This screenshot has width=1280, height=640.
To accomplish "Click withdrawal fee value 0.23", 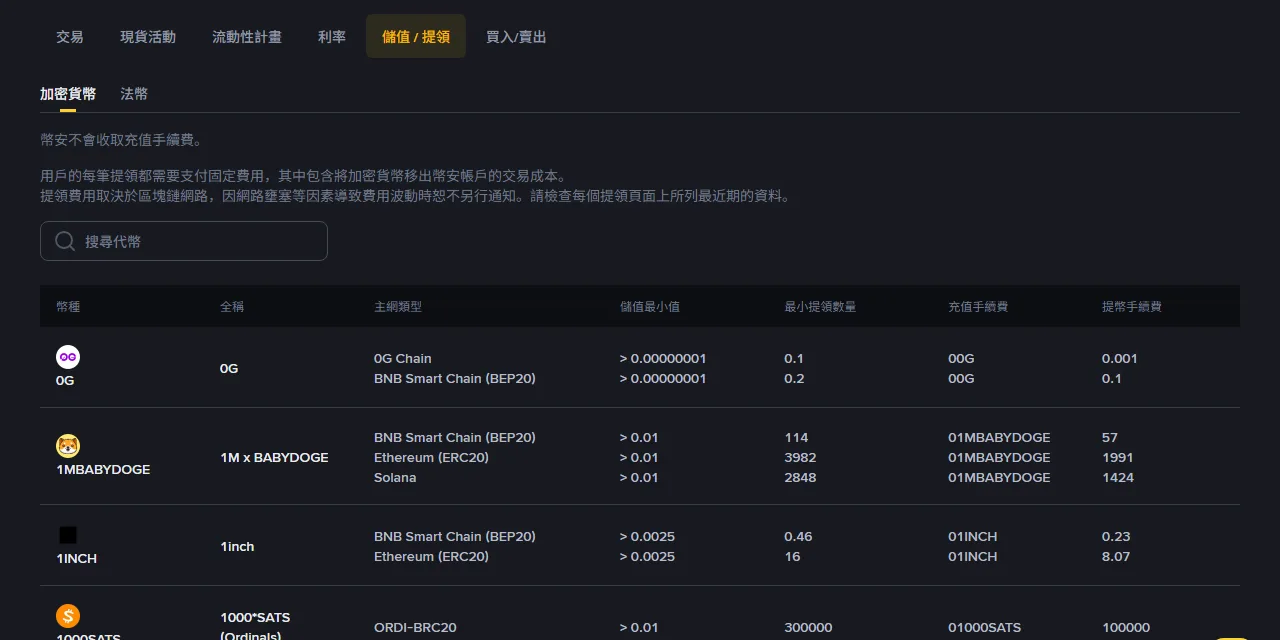I will (x=1116, y=537).
